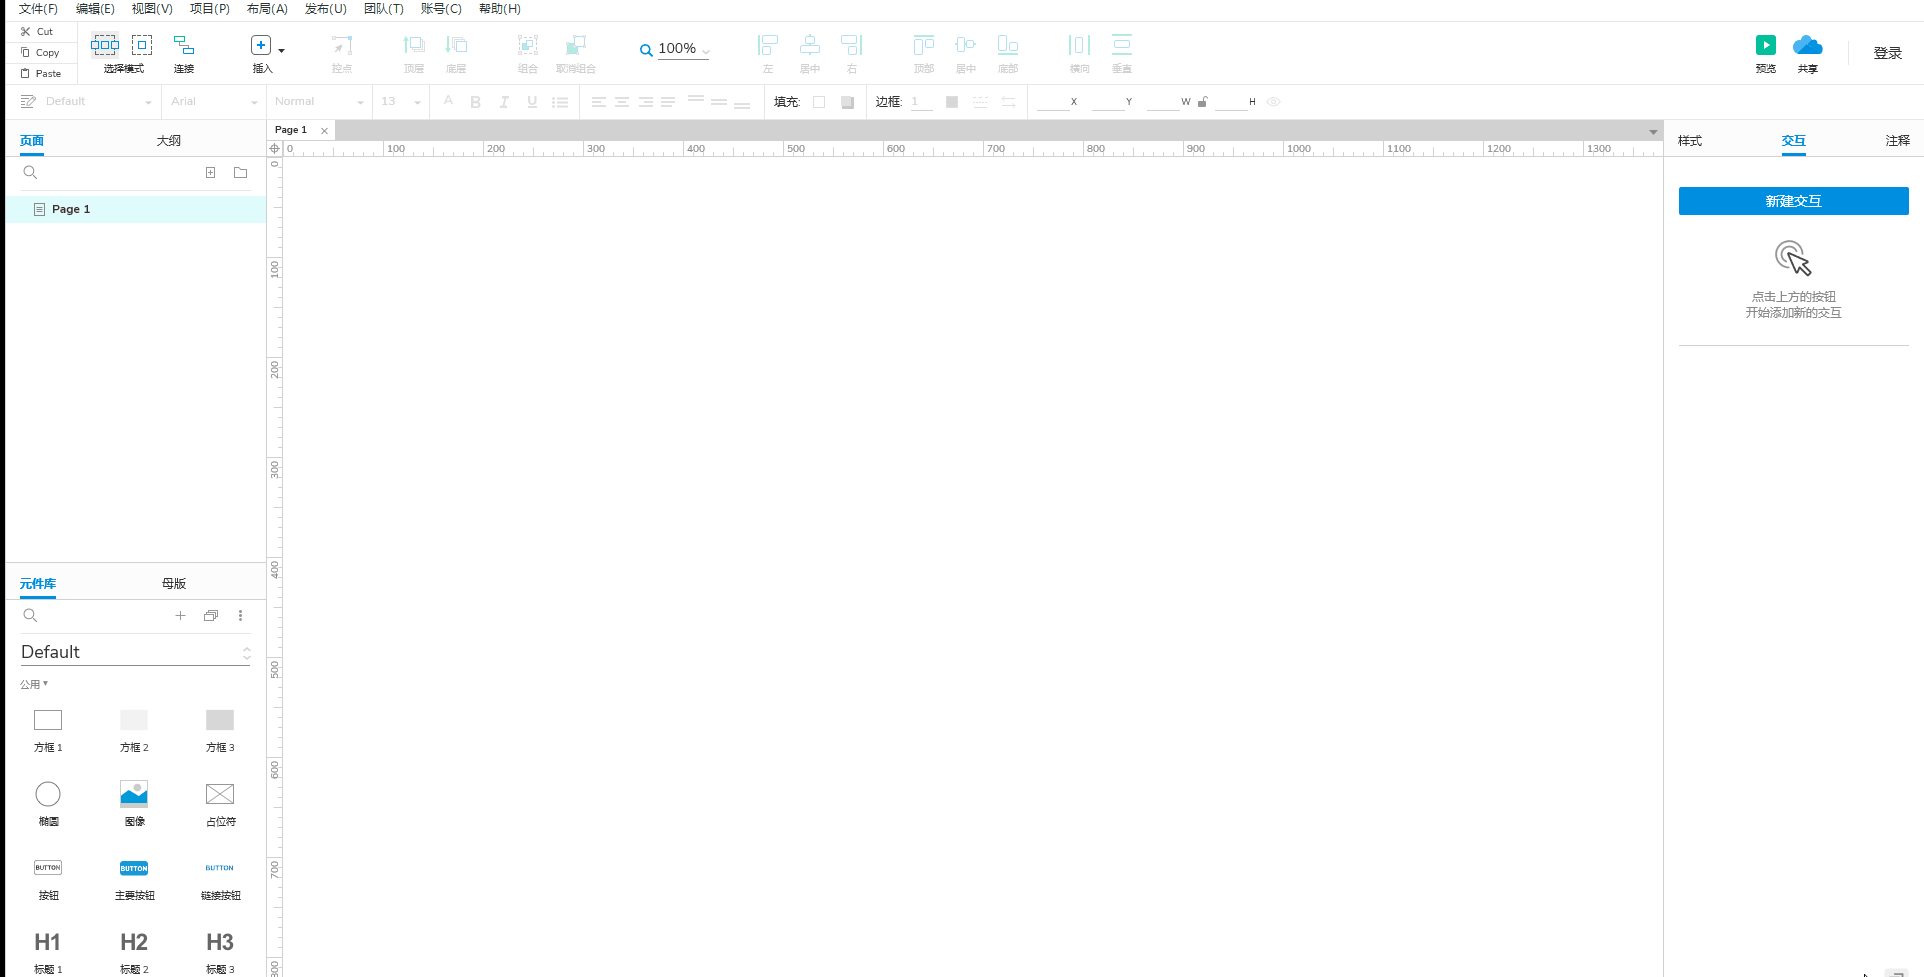Image resolution: width=1924 pixels, height=977 pixels.
Task: Open the 文件(F) menu
Action: (x=39, y=9)
